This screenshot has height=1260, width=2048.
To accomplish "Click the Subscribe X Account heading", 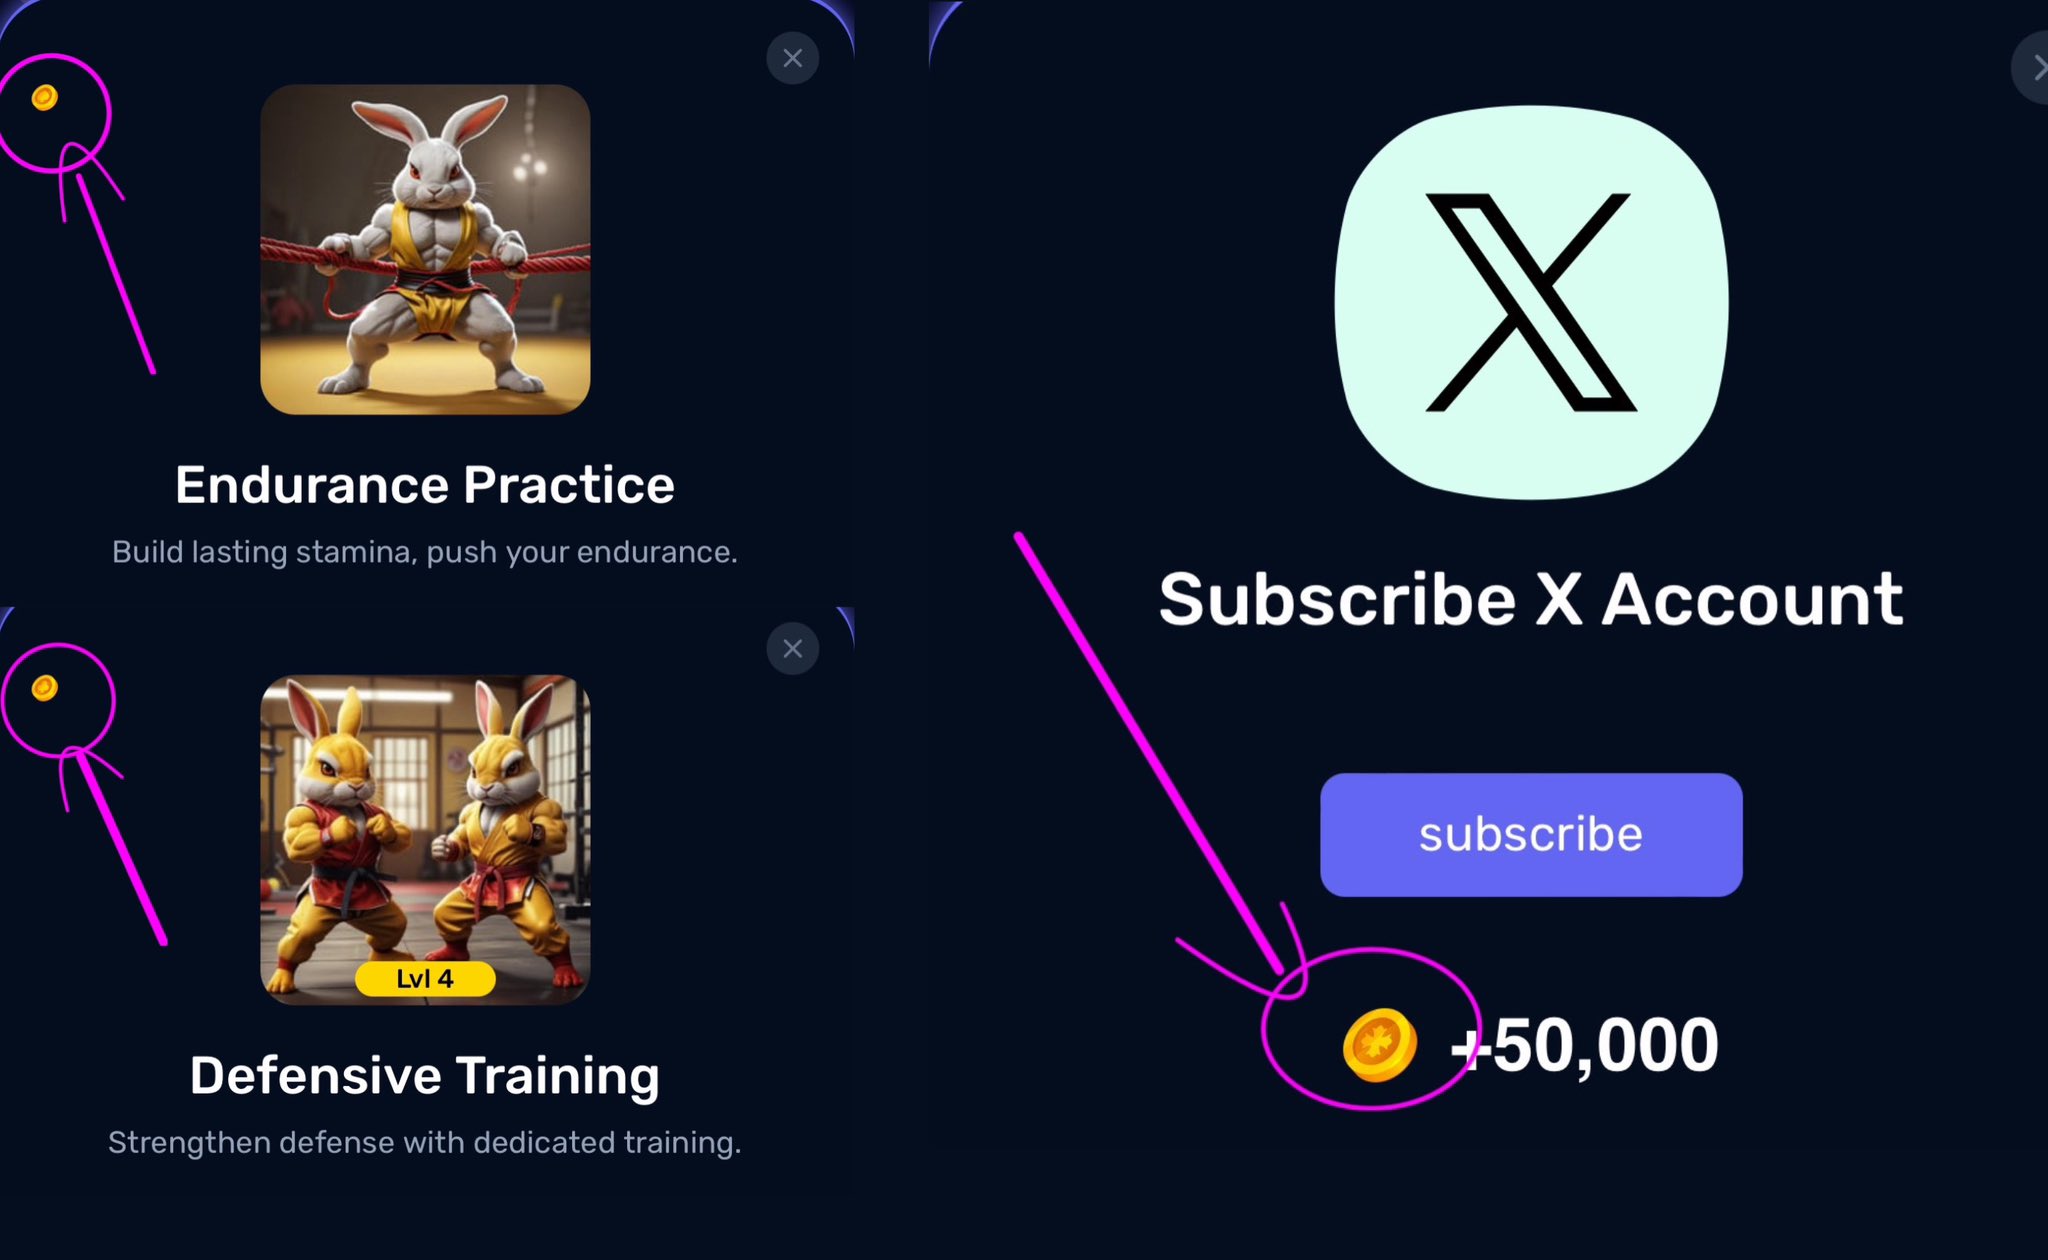I will pos(1531,600).
